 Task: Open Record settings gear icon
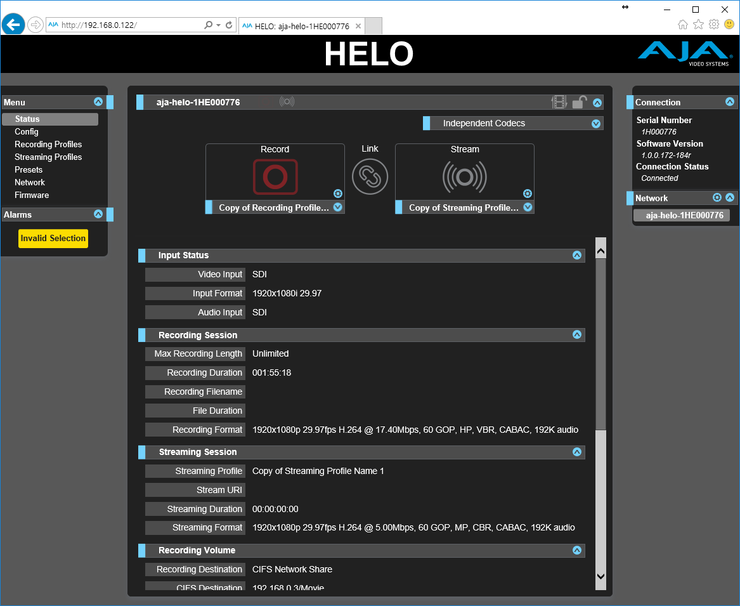tap(338, 194)
